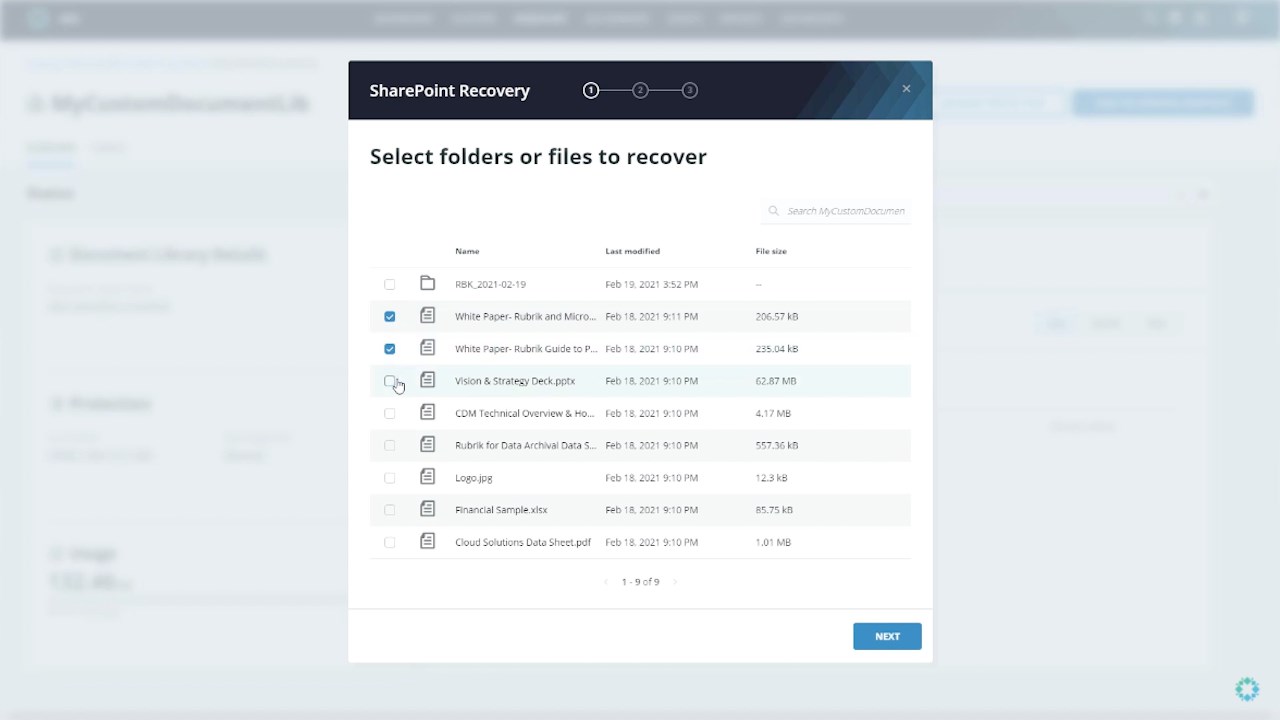
Task: Click the file icon for Rubrik for Data Archival
Action: (428, 444)
